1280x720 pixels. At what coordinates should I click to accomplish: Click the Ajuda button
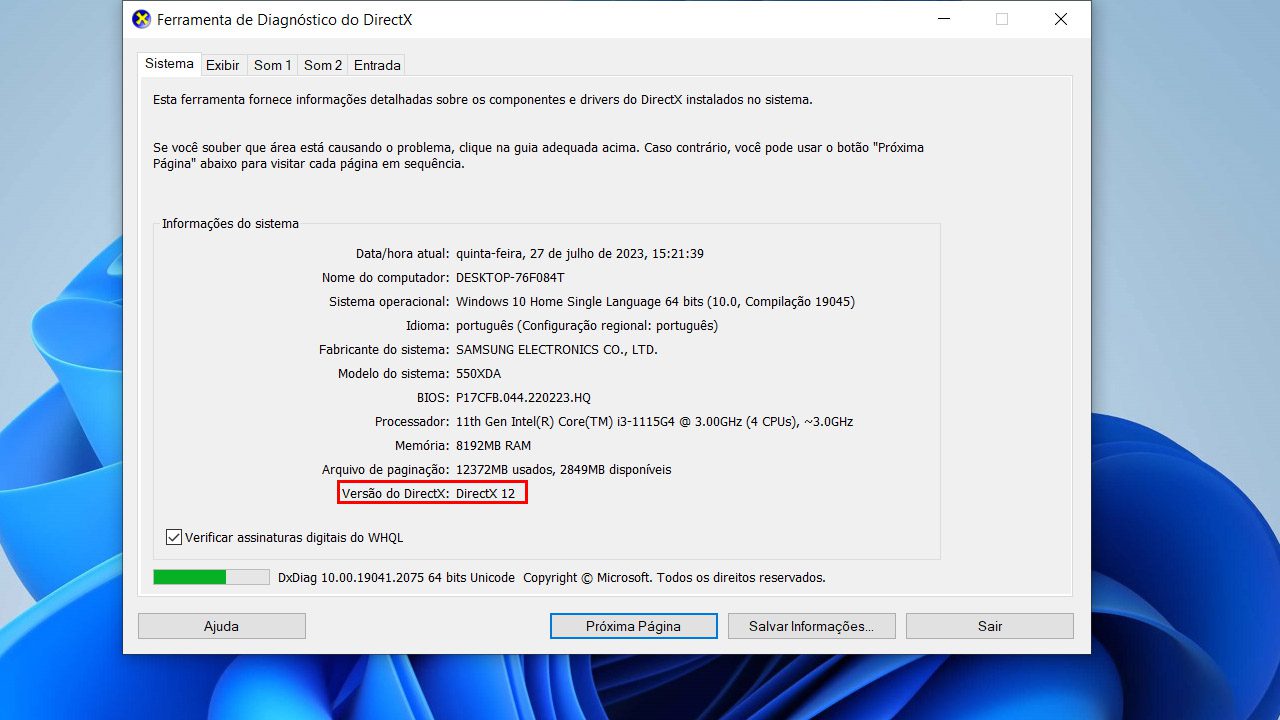(222, 626)
